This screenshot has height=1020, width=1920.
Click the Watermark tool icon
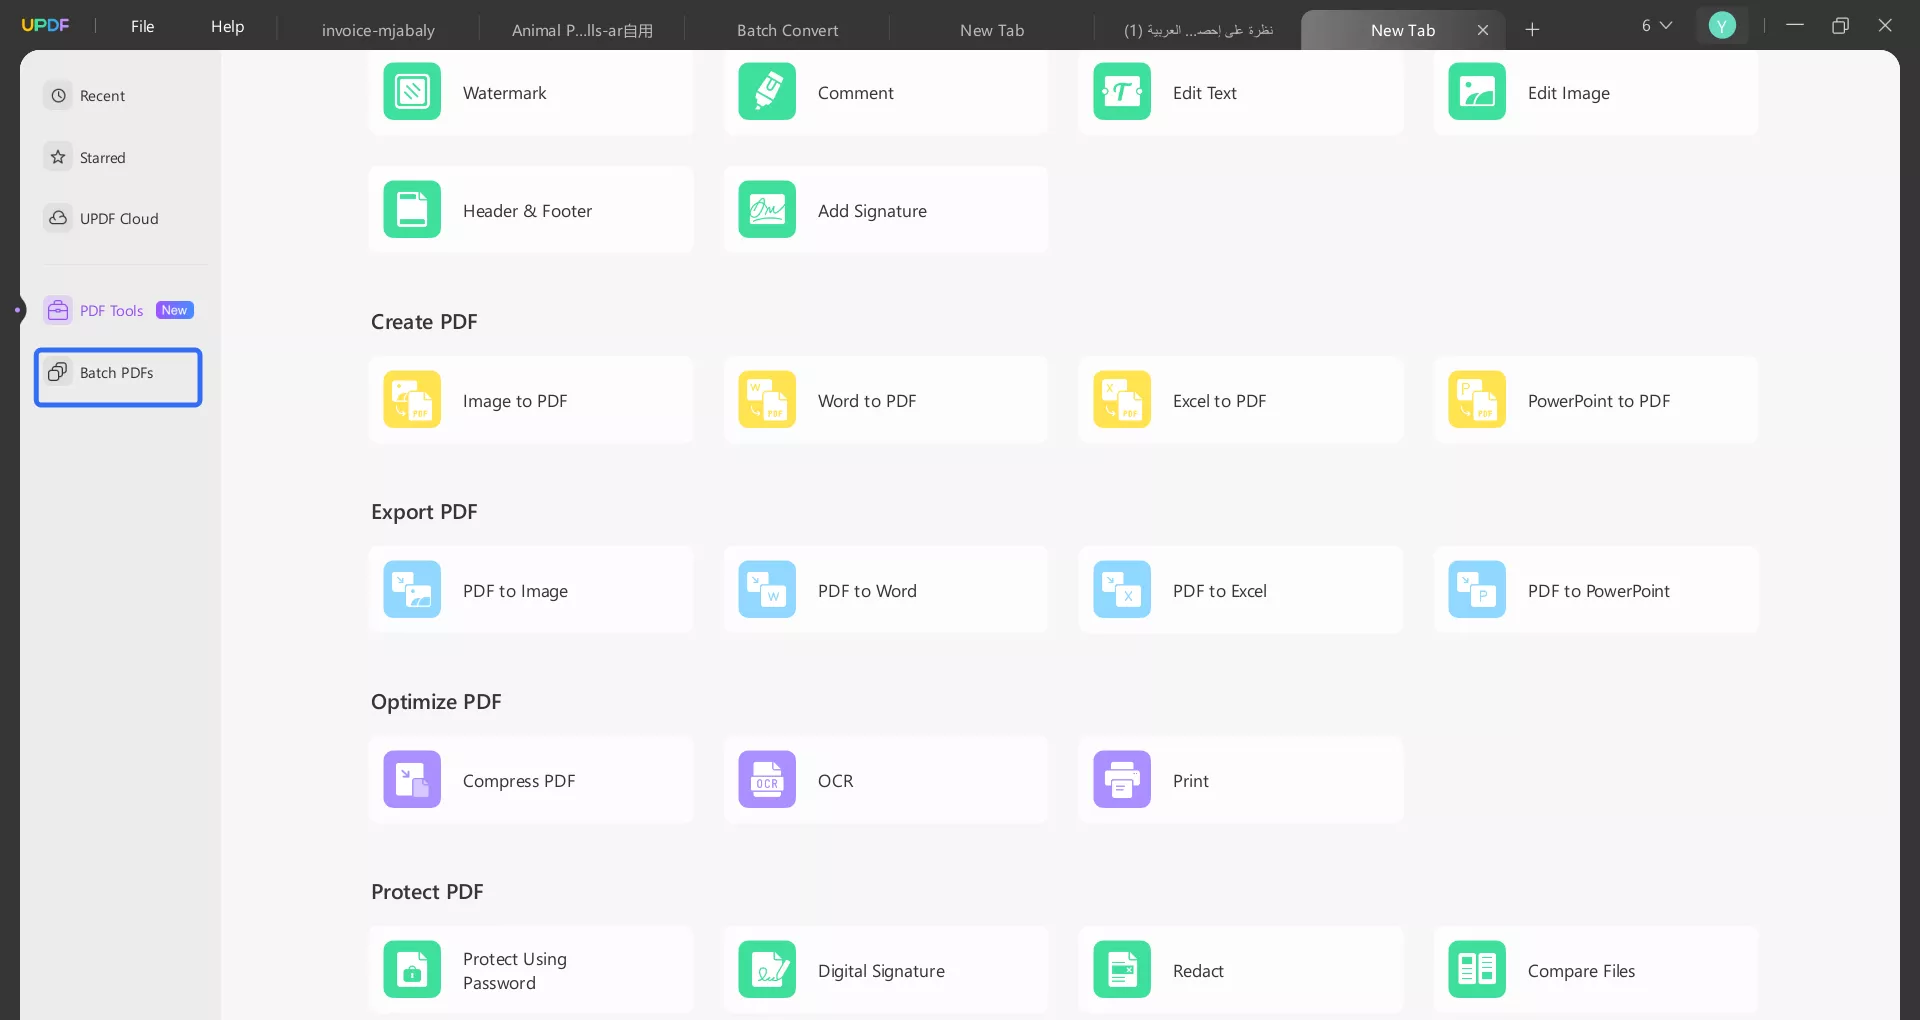(412, 92)
